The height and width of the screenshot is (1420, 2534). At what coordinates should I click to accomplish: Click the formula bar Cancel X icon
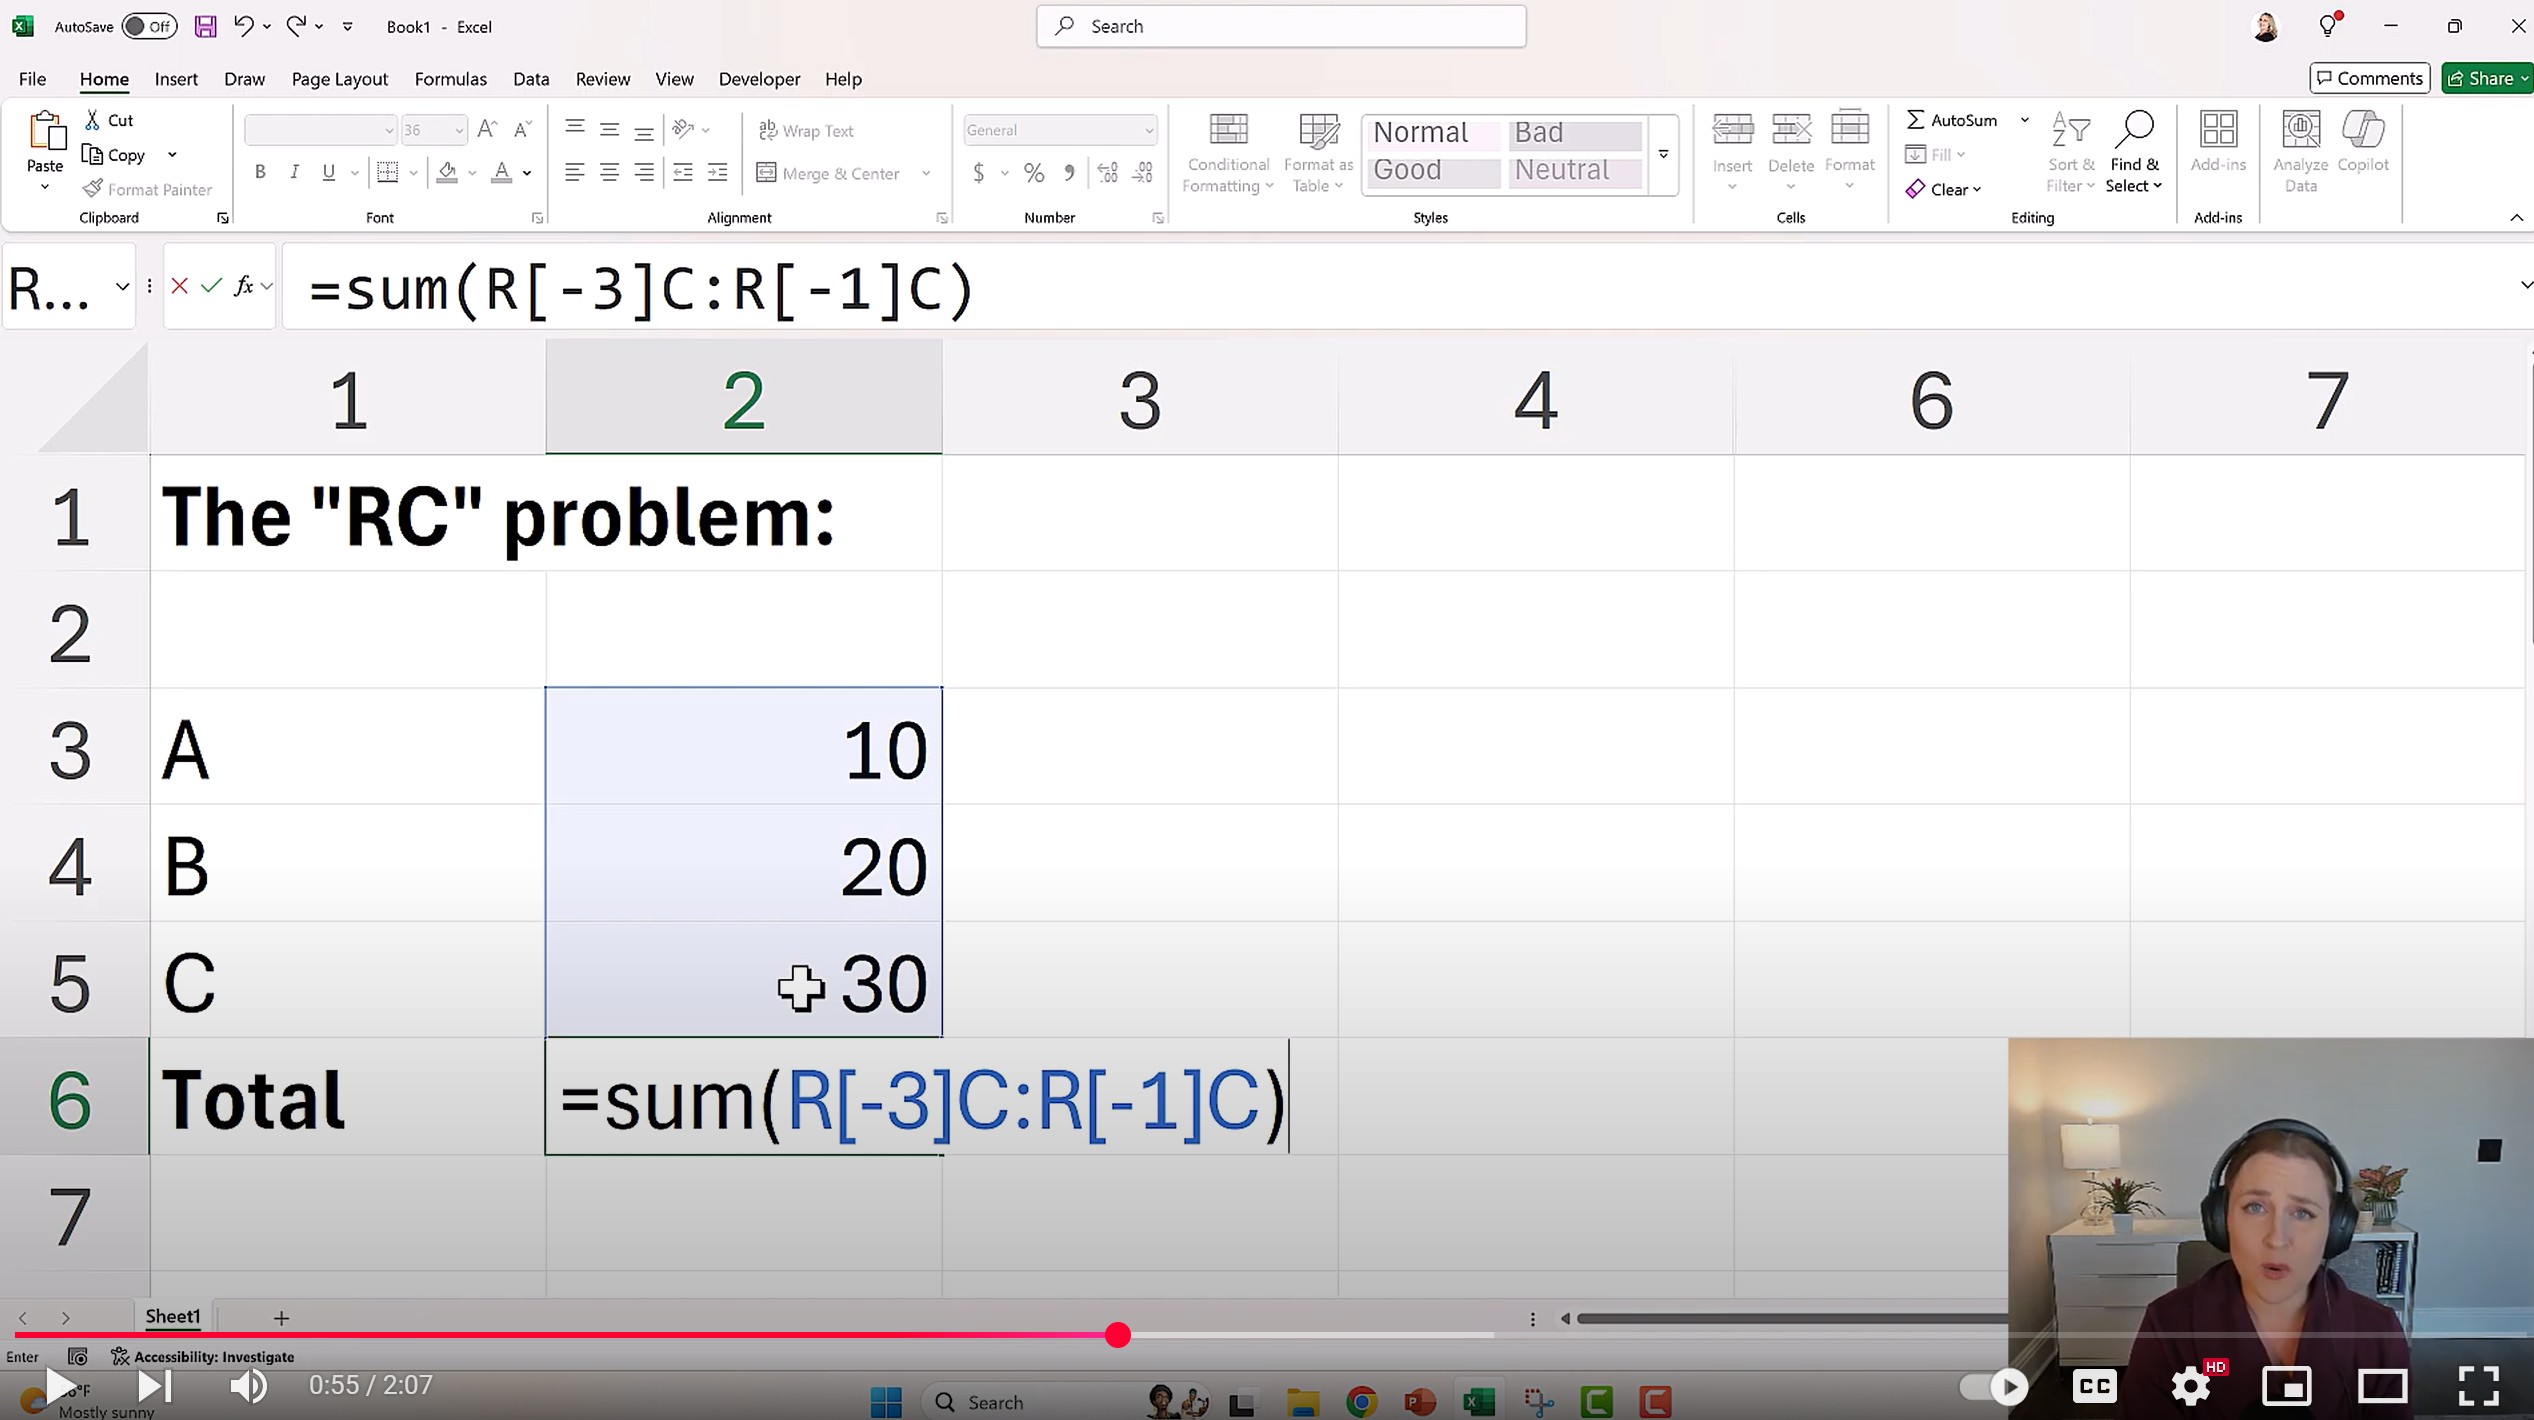coord(180,286)
